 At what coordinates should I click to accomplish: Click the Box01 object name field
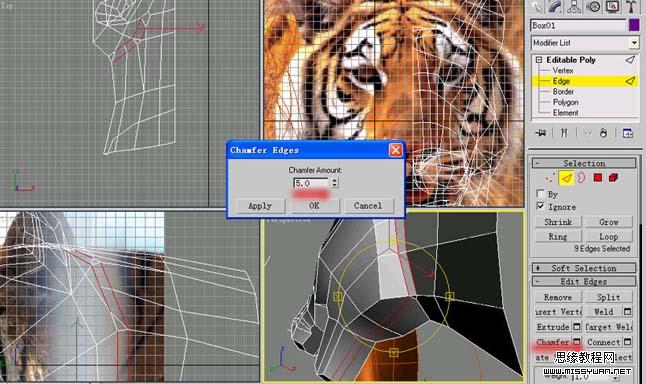578,26
